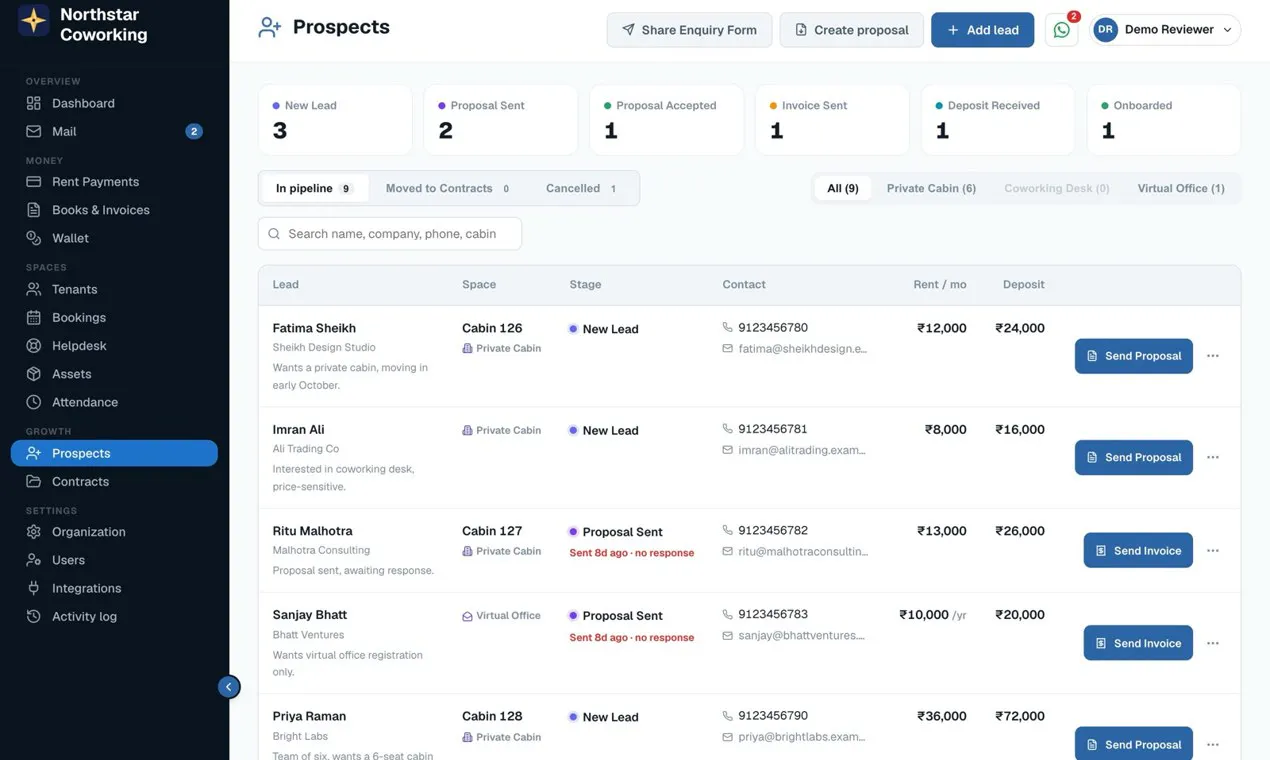Screen dimensions: 1270x760
Task: Send Proposal to Imran Ali
Action: [x=1134, y=457]
